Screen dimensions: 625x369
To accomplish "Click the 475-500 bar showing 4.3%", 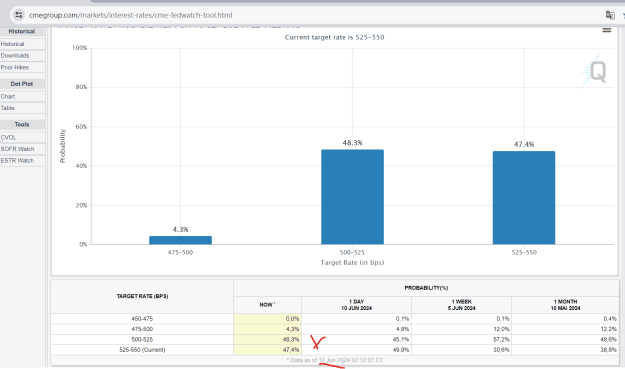I will pyautogui.click(x=181, y=240).
